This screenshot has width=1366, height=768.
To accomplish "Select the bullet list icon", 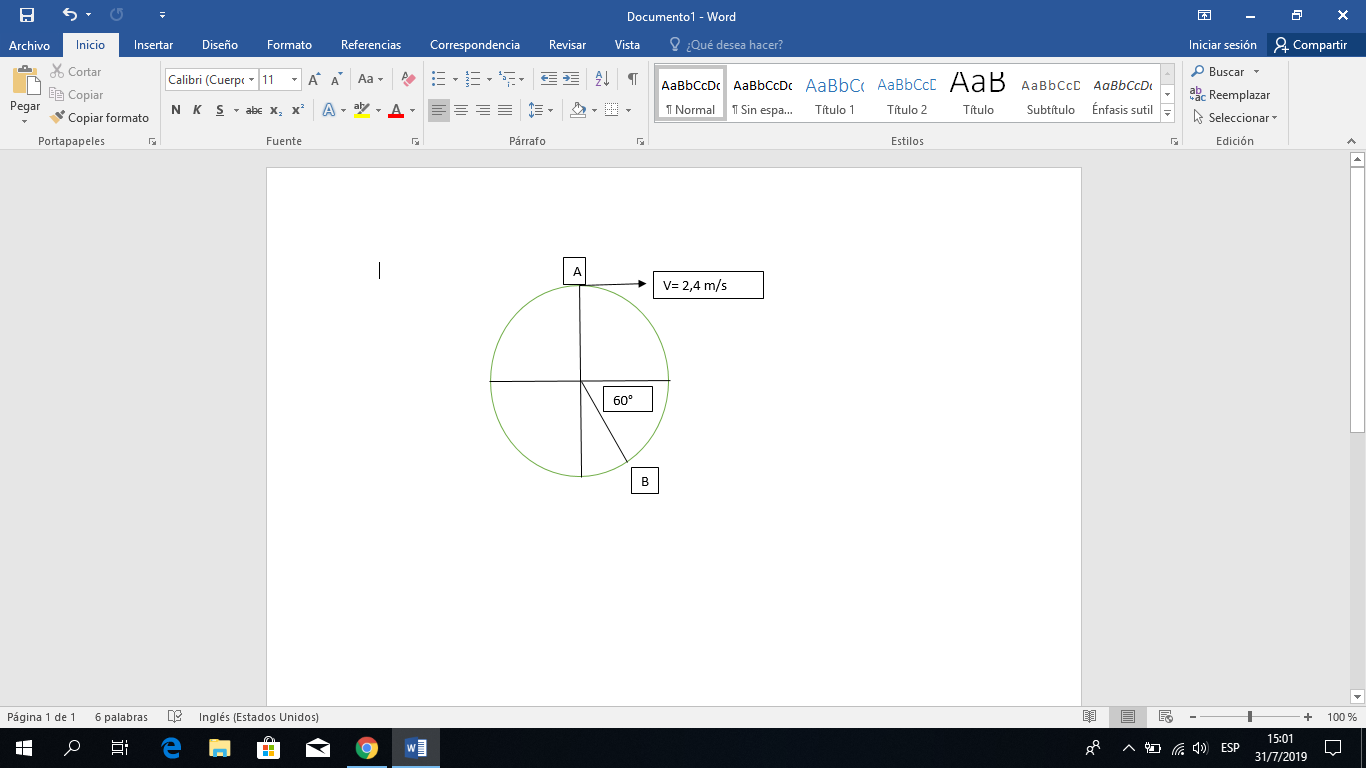I will 438,79.
